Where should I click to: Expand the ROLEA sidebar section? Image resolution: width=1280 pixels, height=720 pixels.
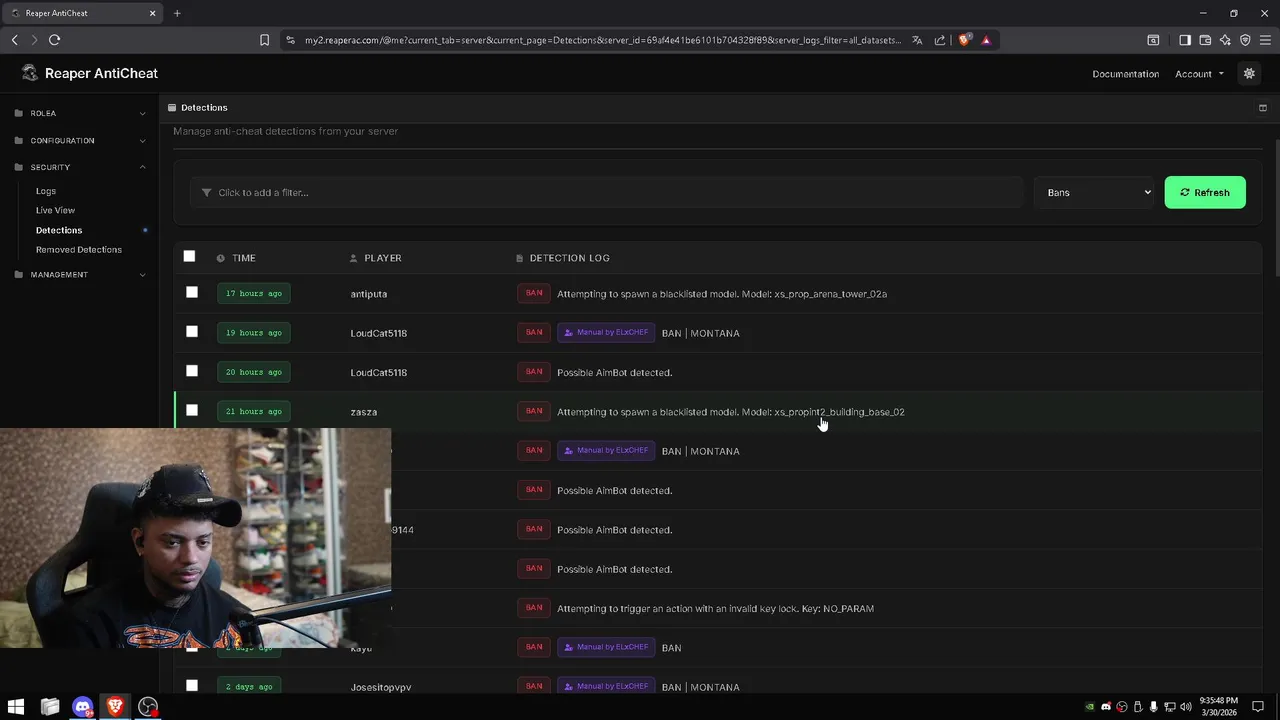click(80, 113)
